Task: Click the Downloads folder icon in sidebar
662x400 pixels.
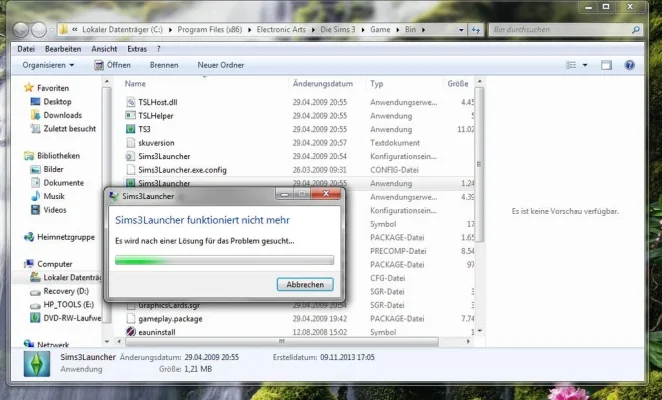Action: point(35,115)
